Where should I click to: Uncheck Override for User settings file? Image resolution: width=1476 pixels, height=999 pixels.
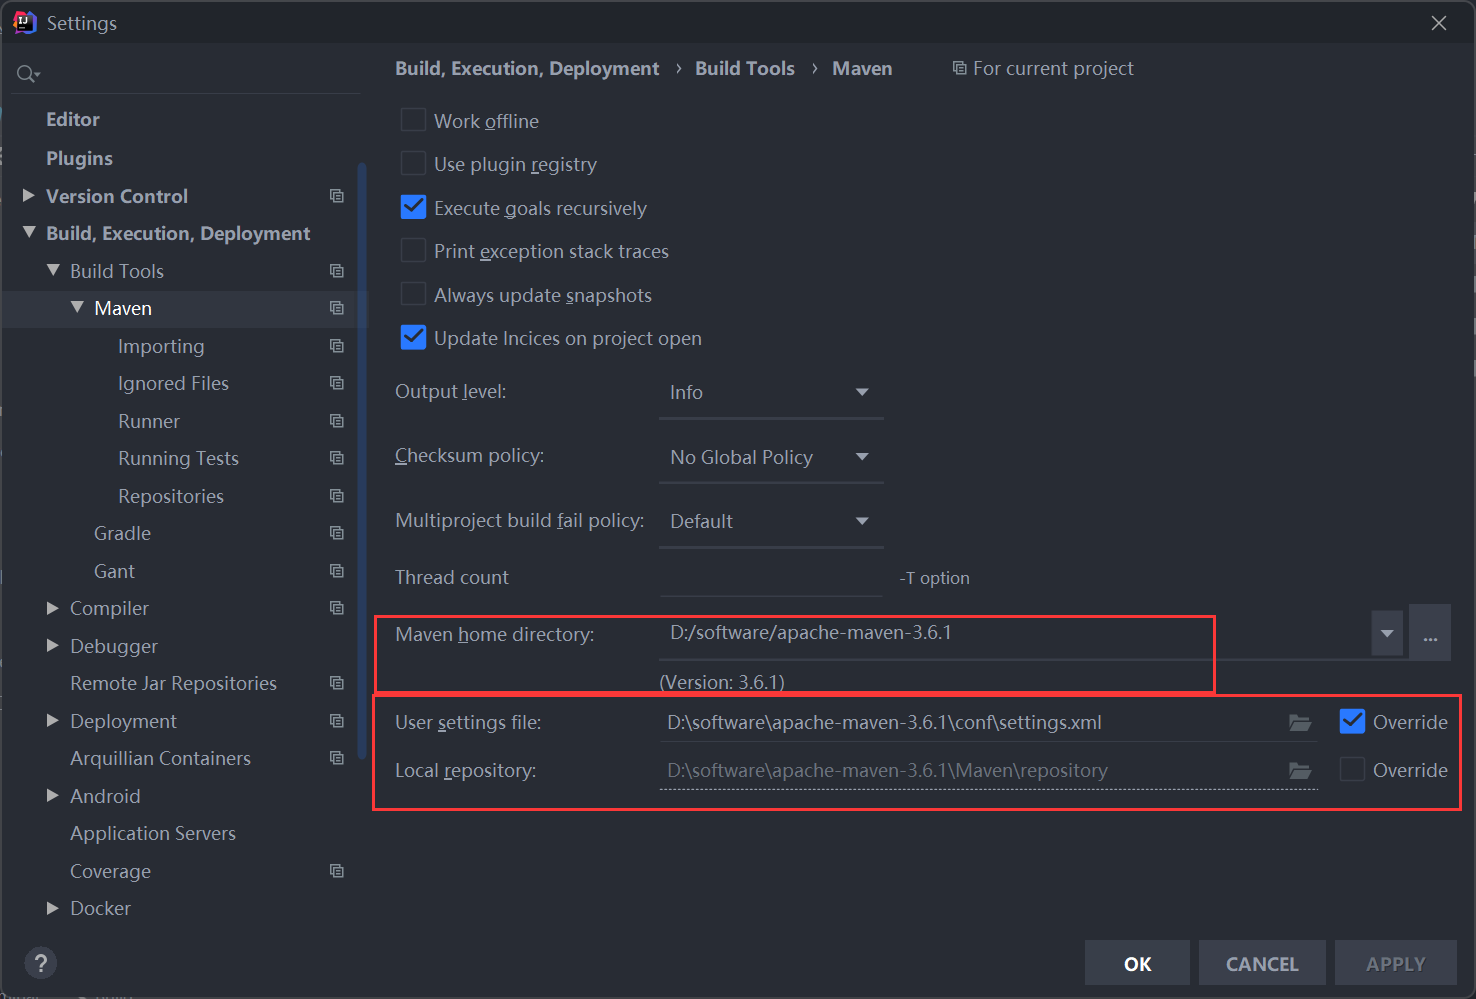(1352, 721)
